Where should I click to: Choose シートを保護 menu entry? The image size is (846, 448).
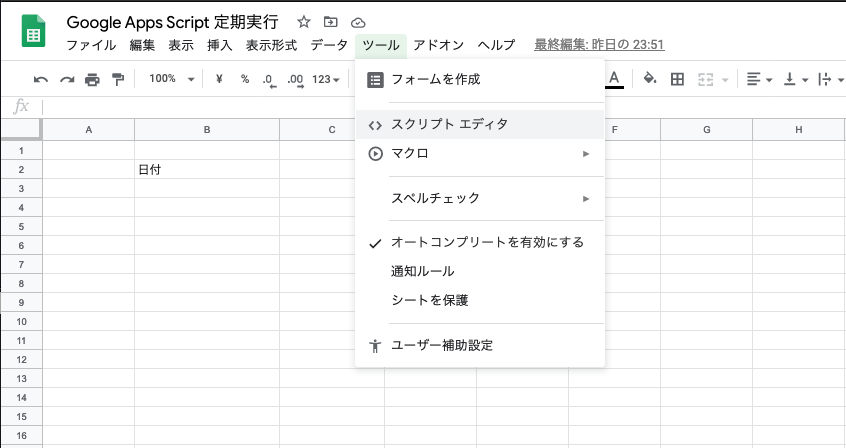click(480, 300)
